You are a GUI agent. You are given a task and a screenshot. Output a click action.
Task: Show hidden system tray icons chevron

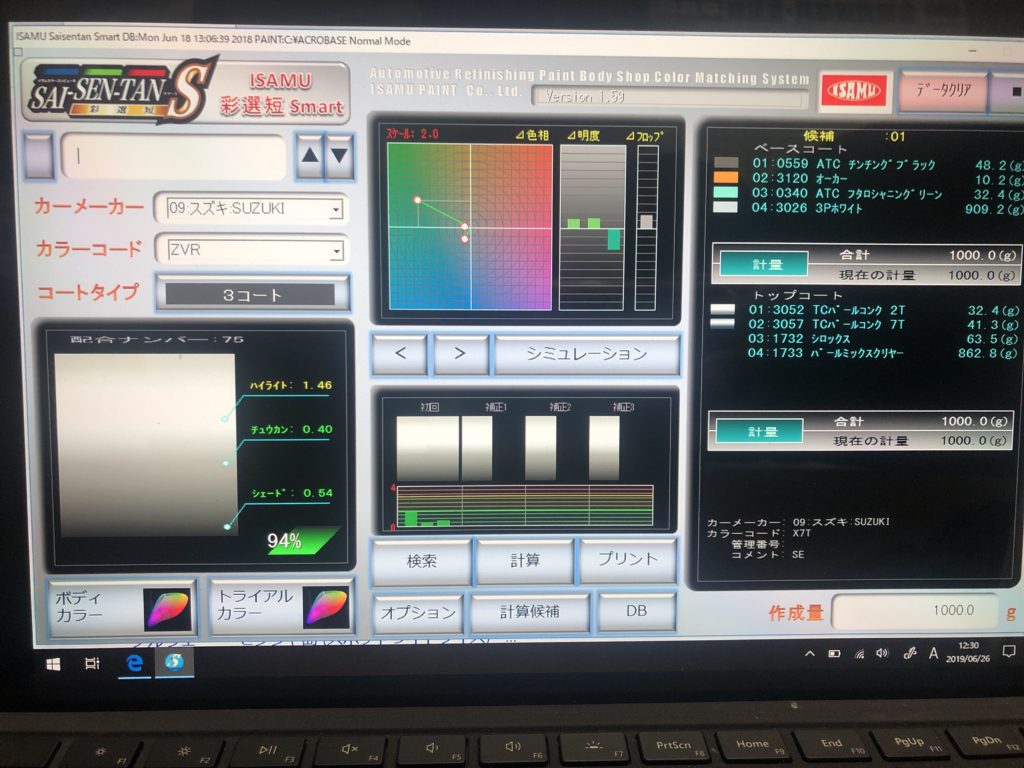810,653
